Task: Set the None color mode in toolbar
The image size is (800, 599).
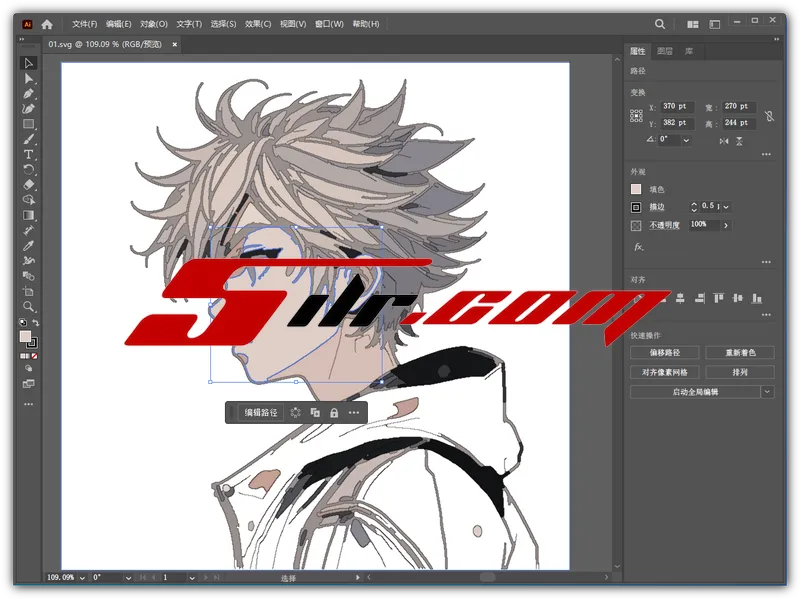Action: coord(34,356)
